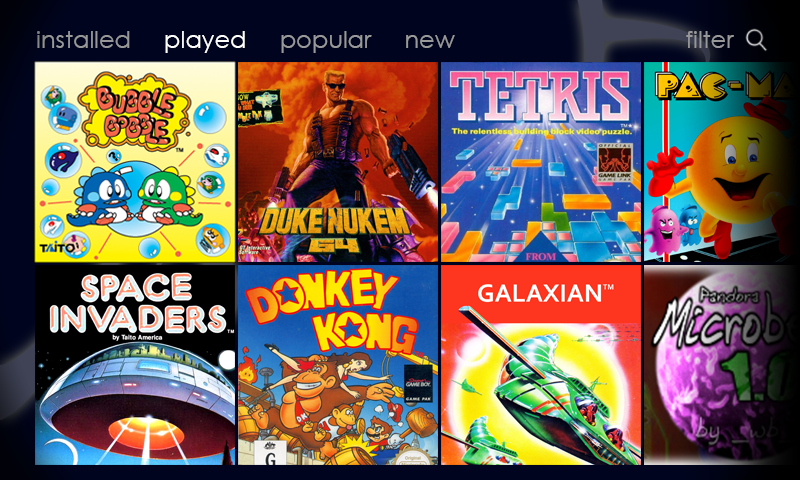Open the Pandora Microbes game tile
The height and width of the screenshot is (480, 800).
721,365
